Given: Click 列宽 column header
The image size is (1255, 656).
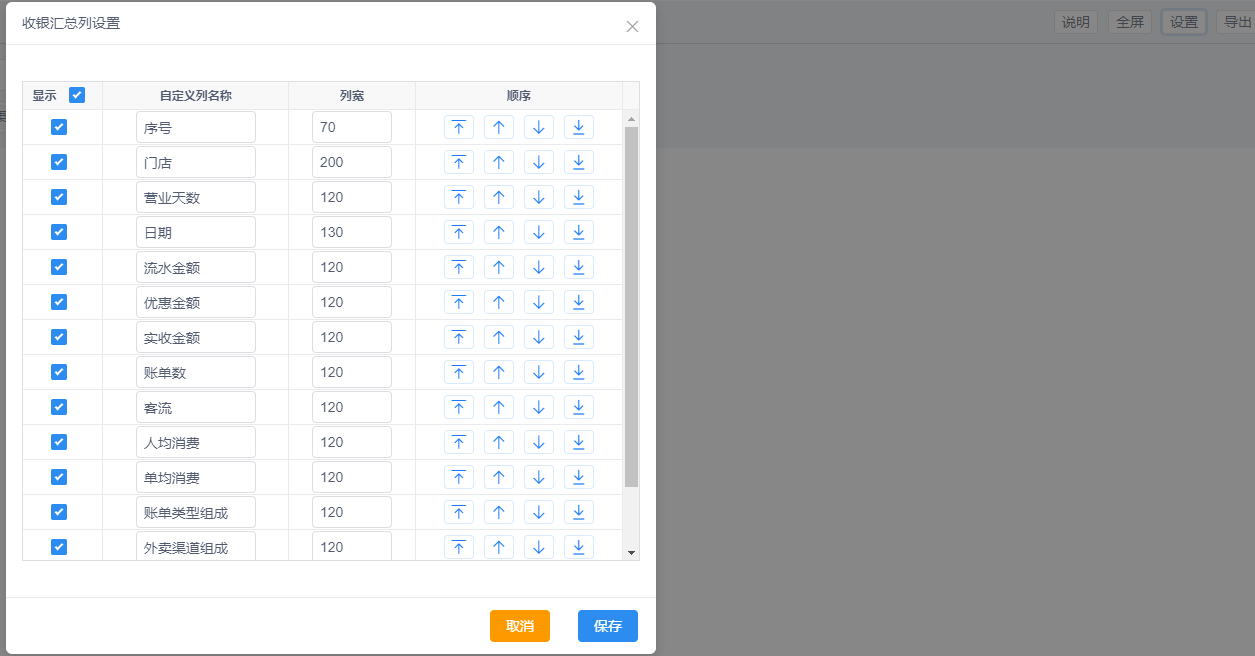Looking at the screenshot, I should [352, 96].
